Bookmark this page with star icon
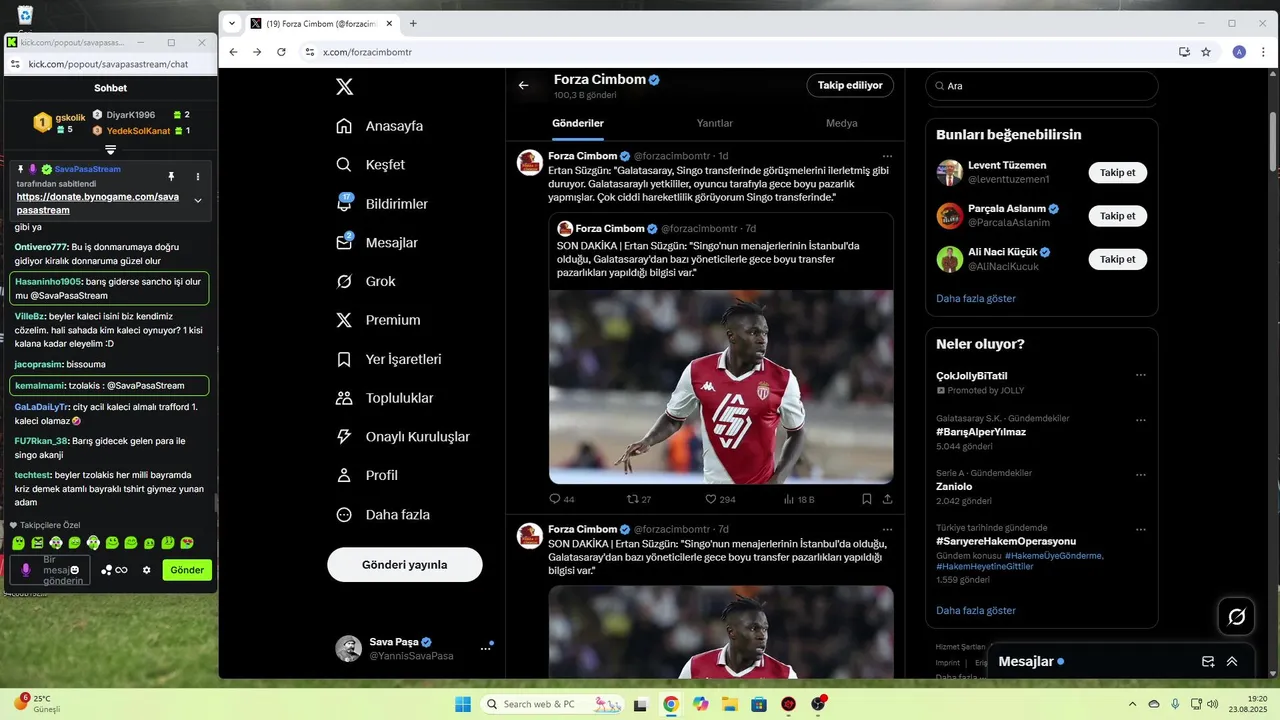This screenshot has height=720, width=1280. pyautogui.click(x=1206, y=52)
